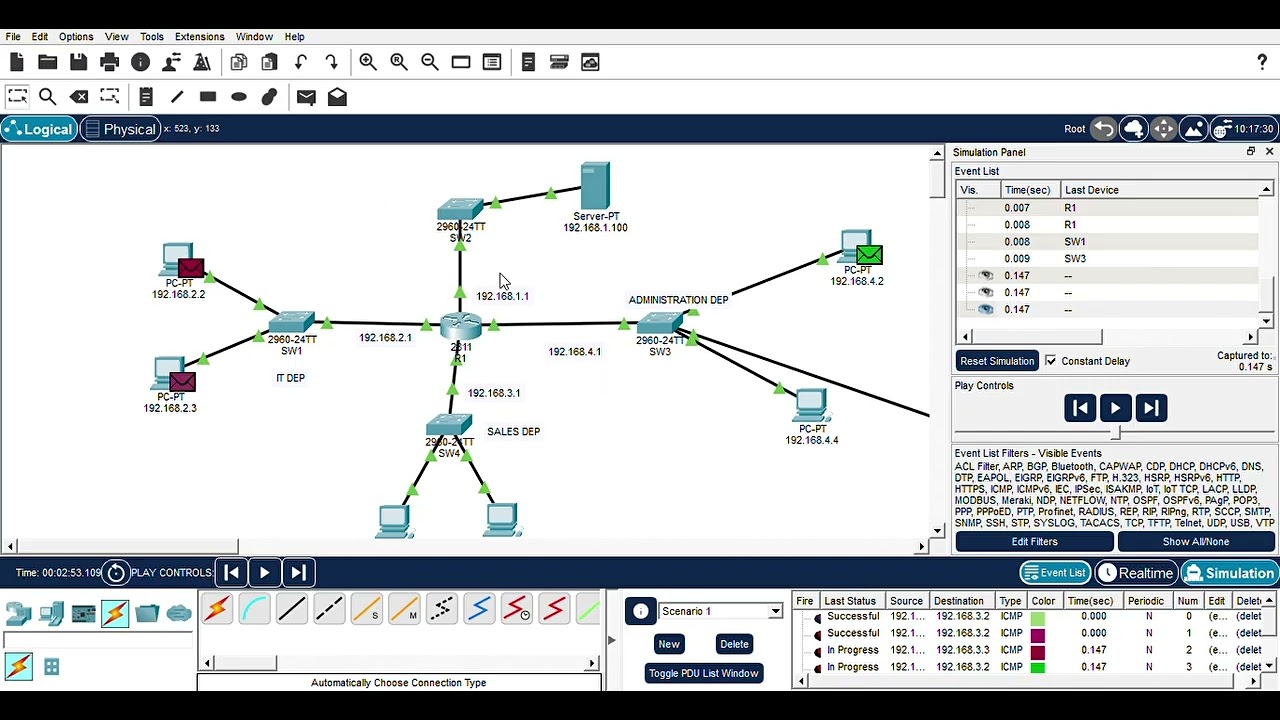Click router R1 in the topology

point(461,325)
